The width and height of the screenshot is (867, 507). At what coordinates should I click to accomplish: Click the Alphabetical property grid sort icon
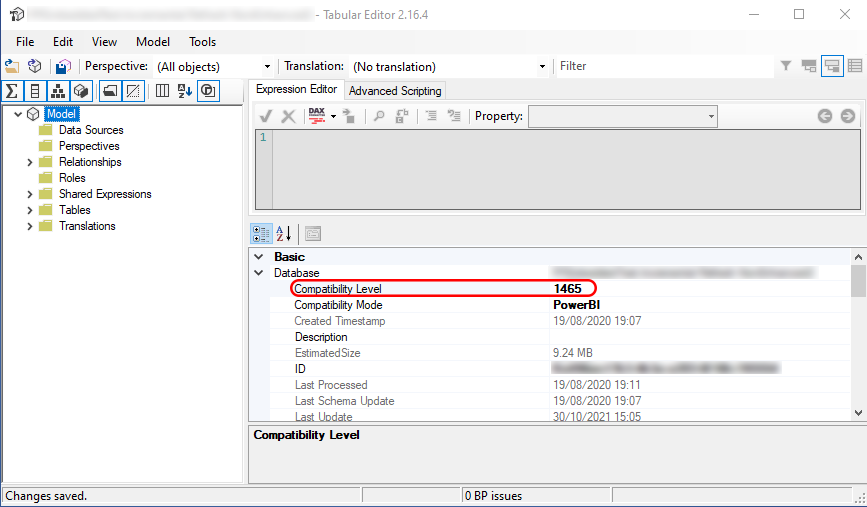click(284, 234)
